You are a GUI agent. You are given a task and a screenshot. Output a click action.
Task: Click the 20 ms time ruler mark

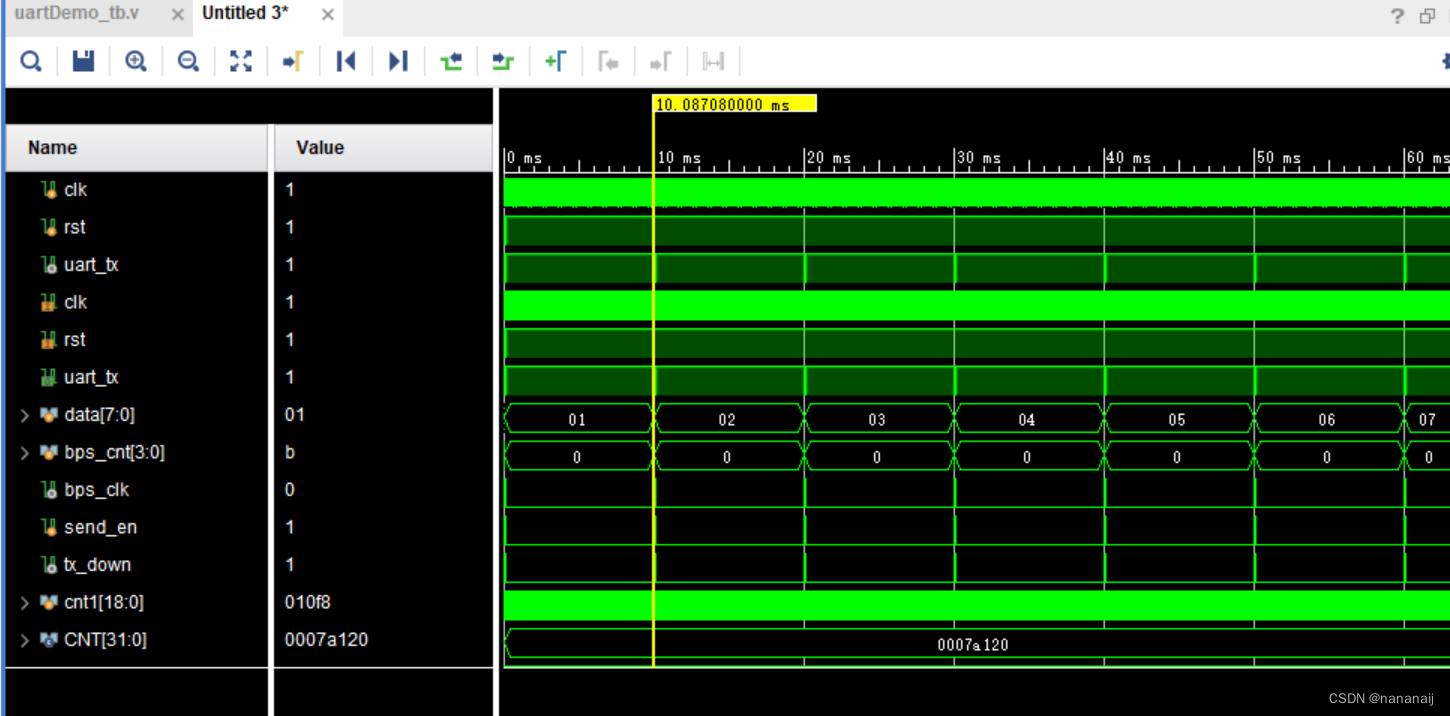tap(828, 158)
